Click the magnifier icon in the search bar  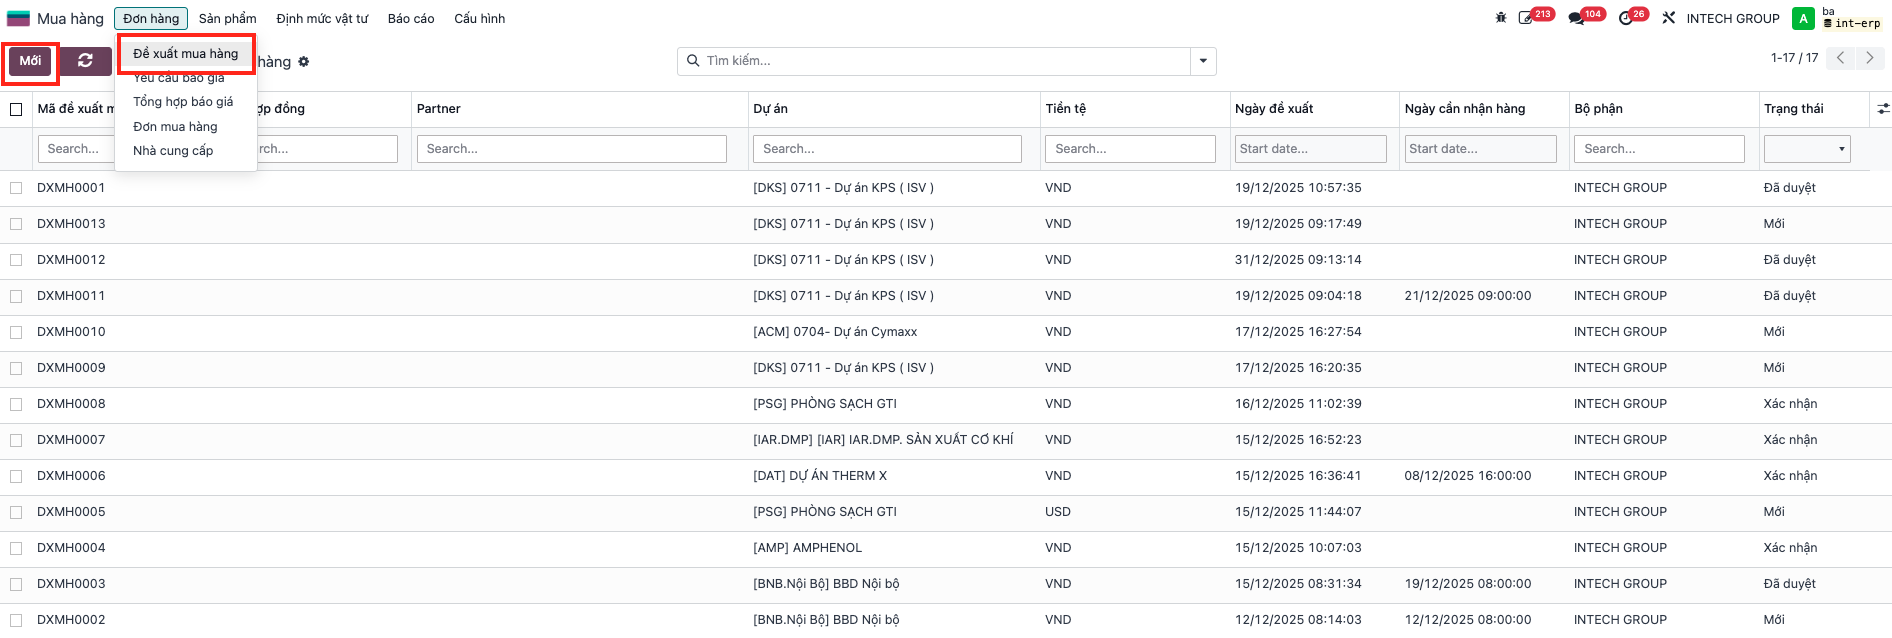pyautogui.click(x=693, y=61)
